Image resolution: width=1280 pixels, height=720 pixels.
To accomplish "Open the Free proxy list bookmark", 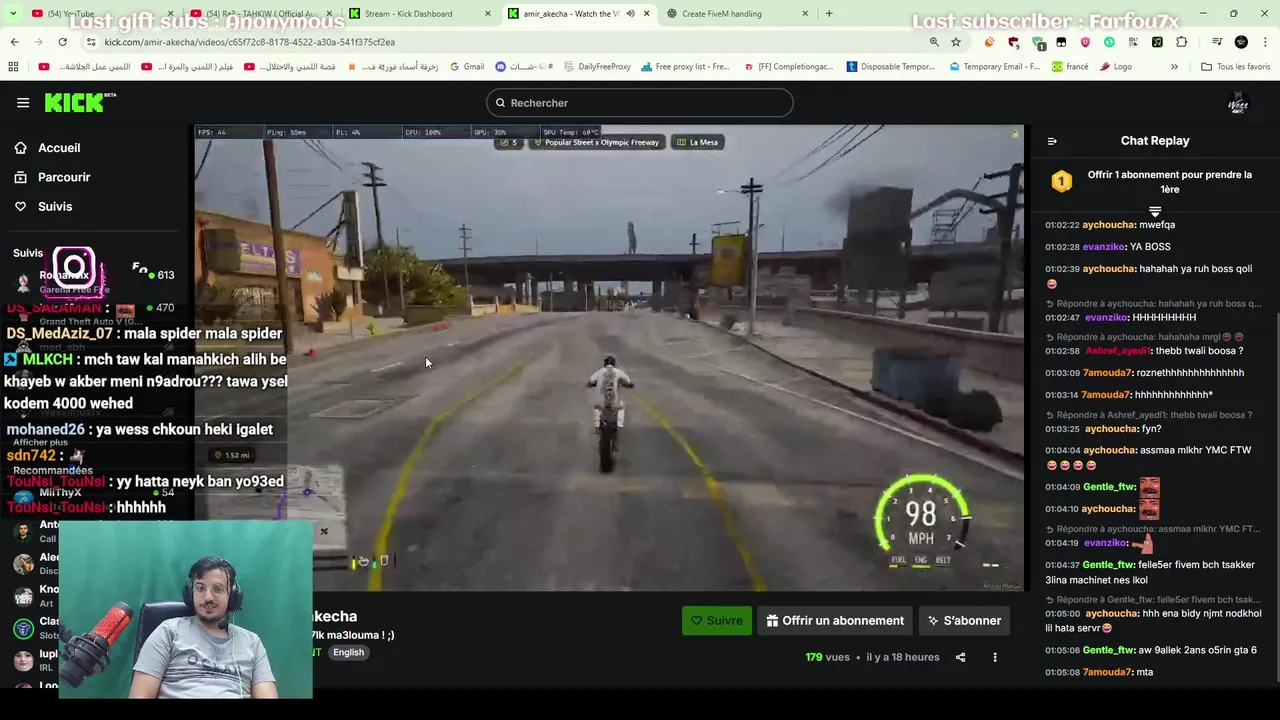I will (x=686, y=67).
